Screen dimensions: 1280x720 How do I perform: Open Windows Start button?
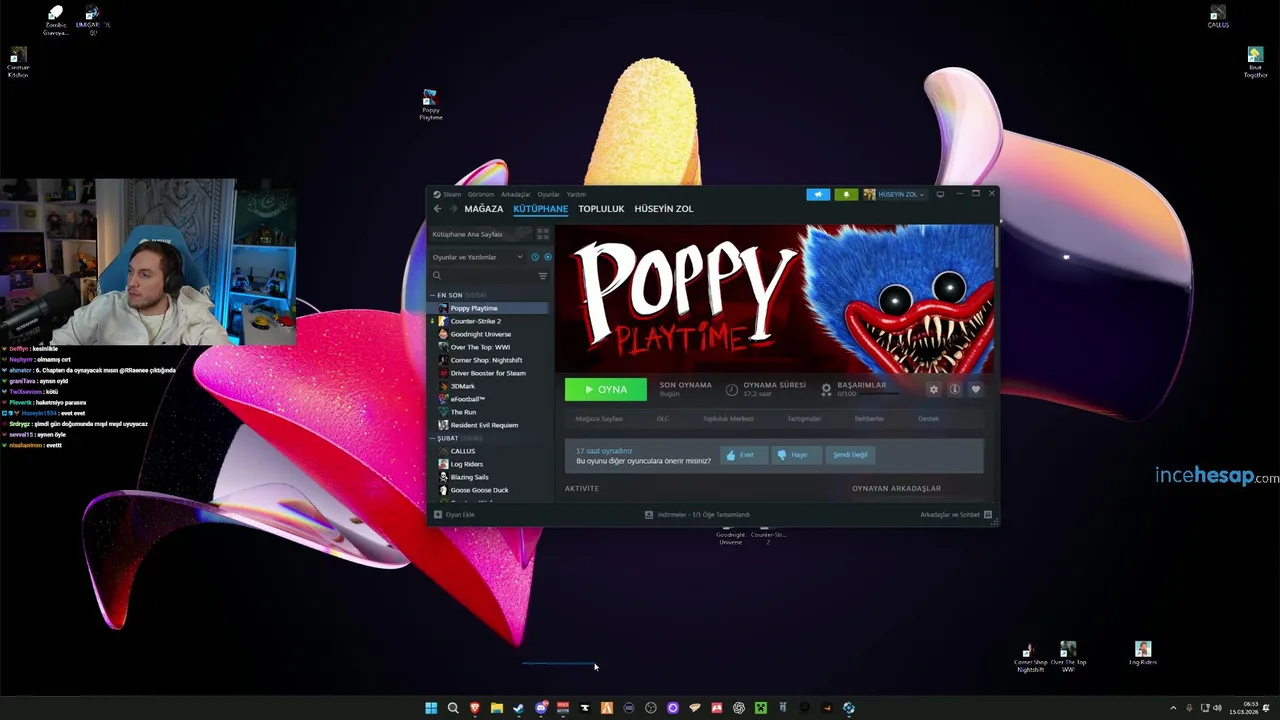[x=431, y=708]
